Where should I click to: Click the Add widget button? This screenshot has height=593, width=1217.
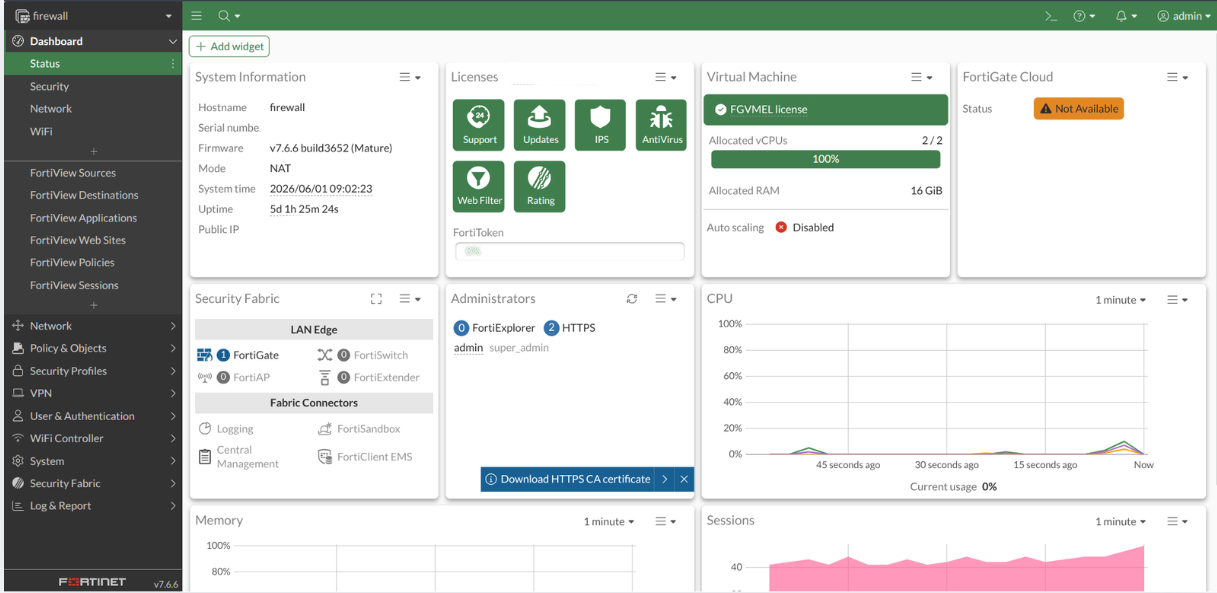point(230,47)
